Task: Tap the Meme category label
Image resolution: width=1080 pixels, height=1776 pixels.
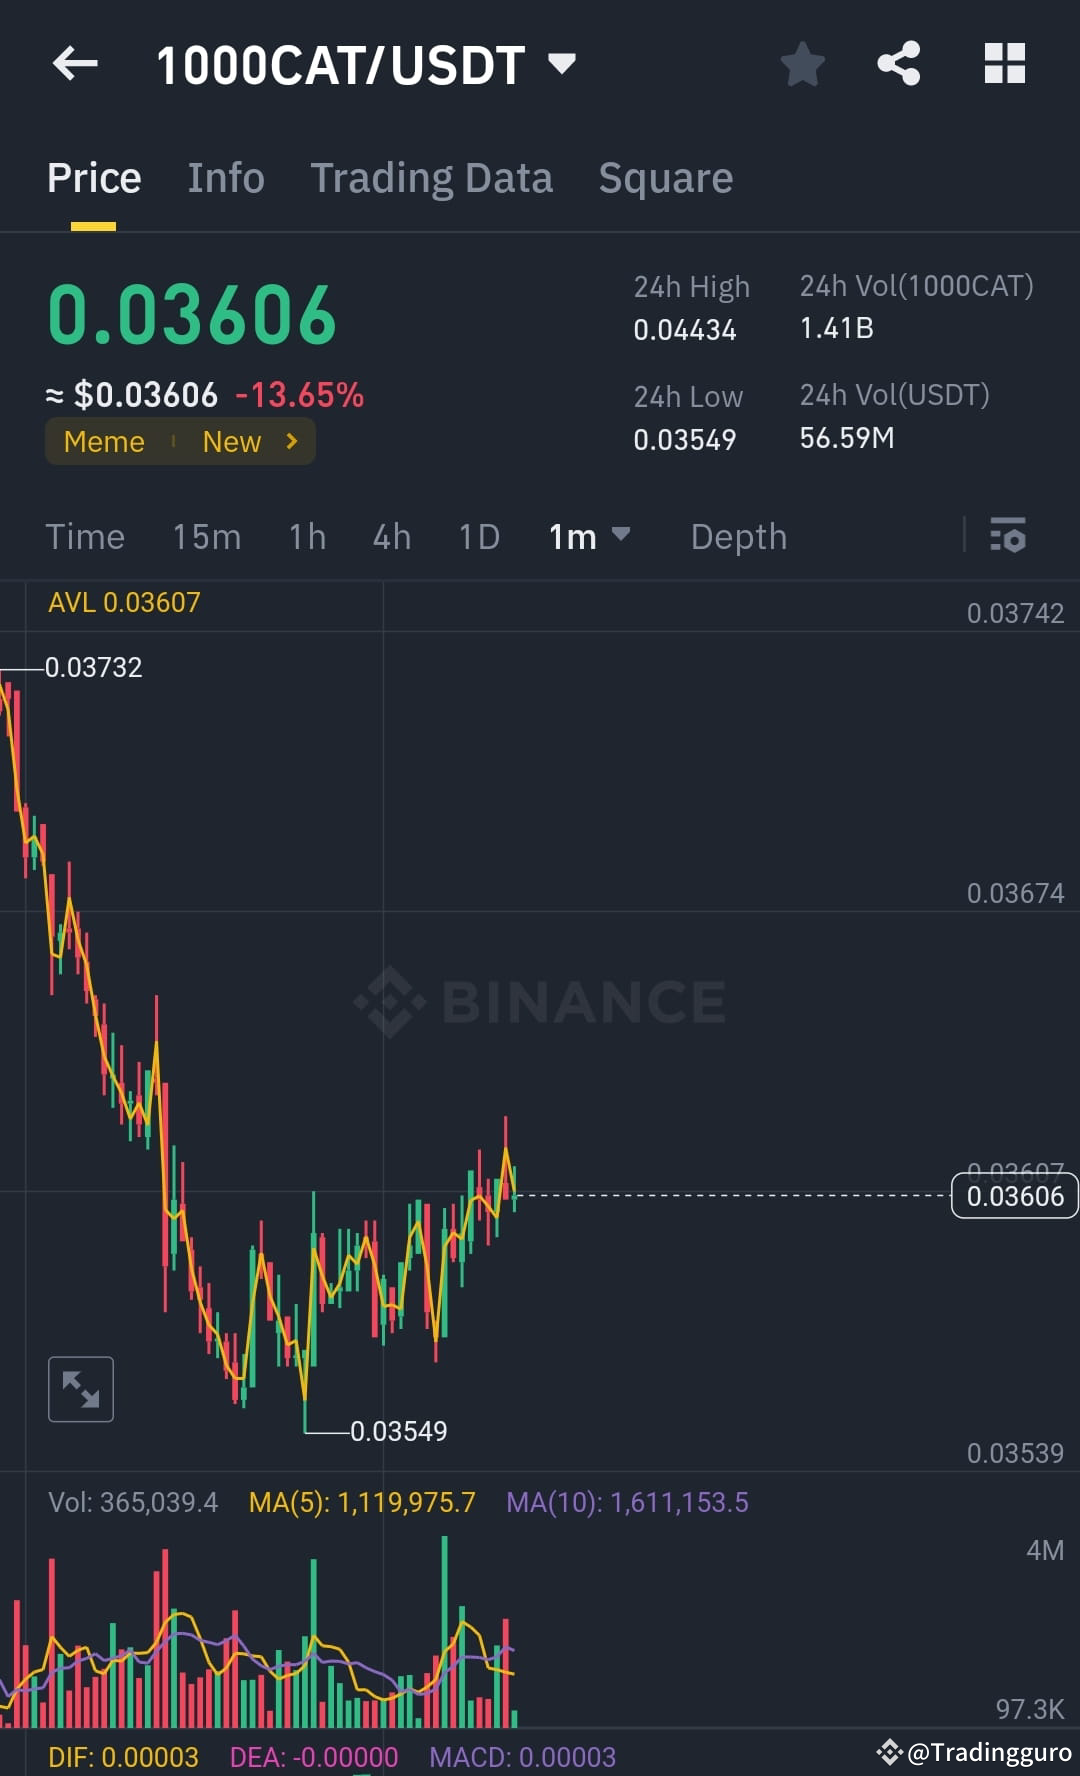Action: point(103,441)
